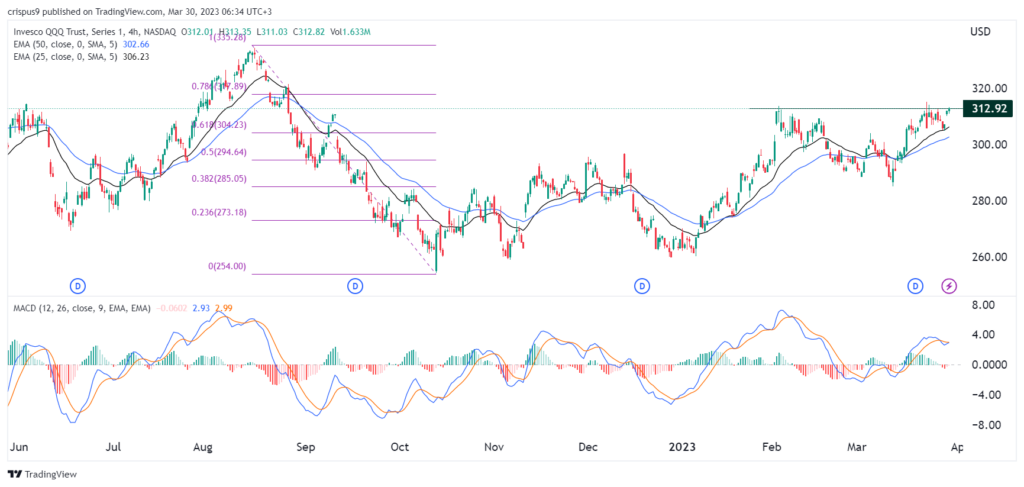Click the dividend D marker in late March
This screenshot has width=1024, height=487.
[x=916, y=285]
